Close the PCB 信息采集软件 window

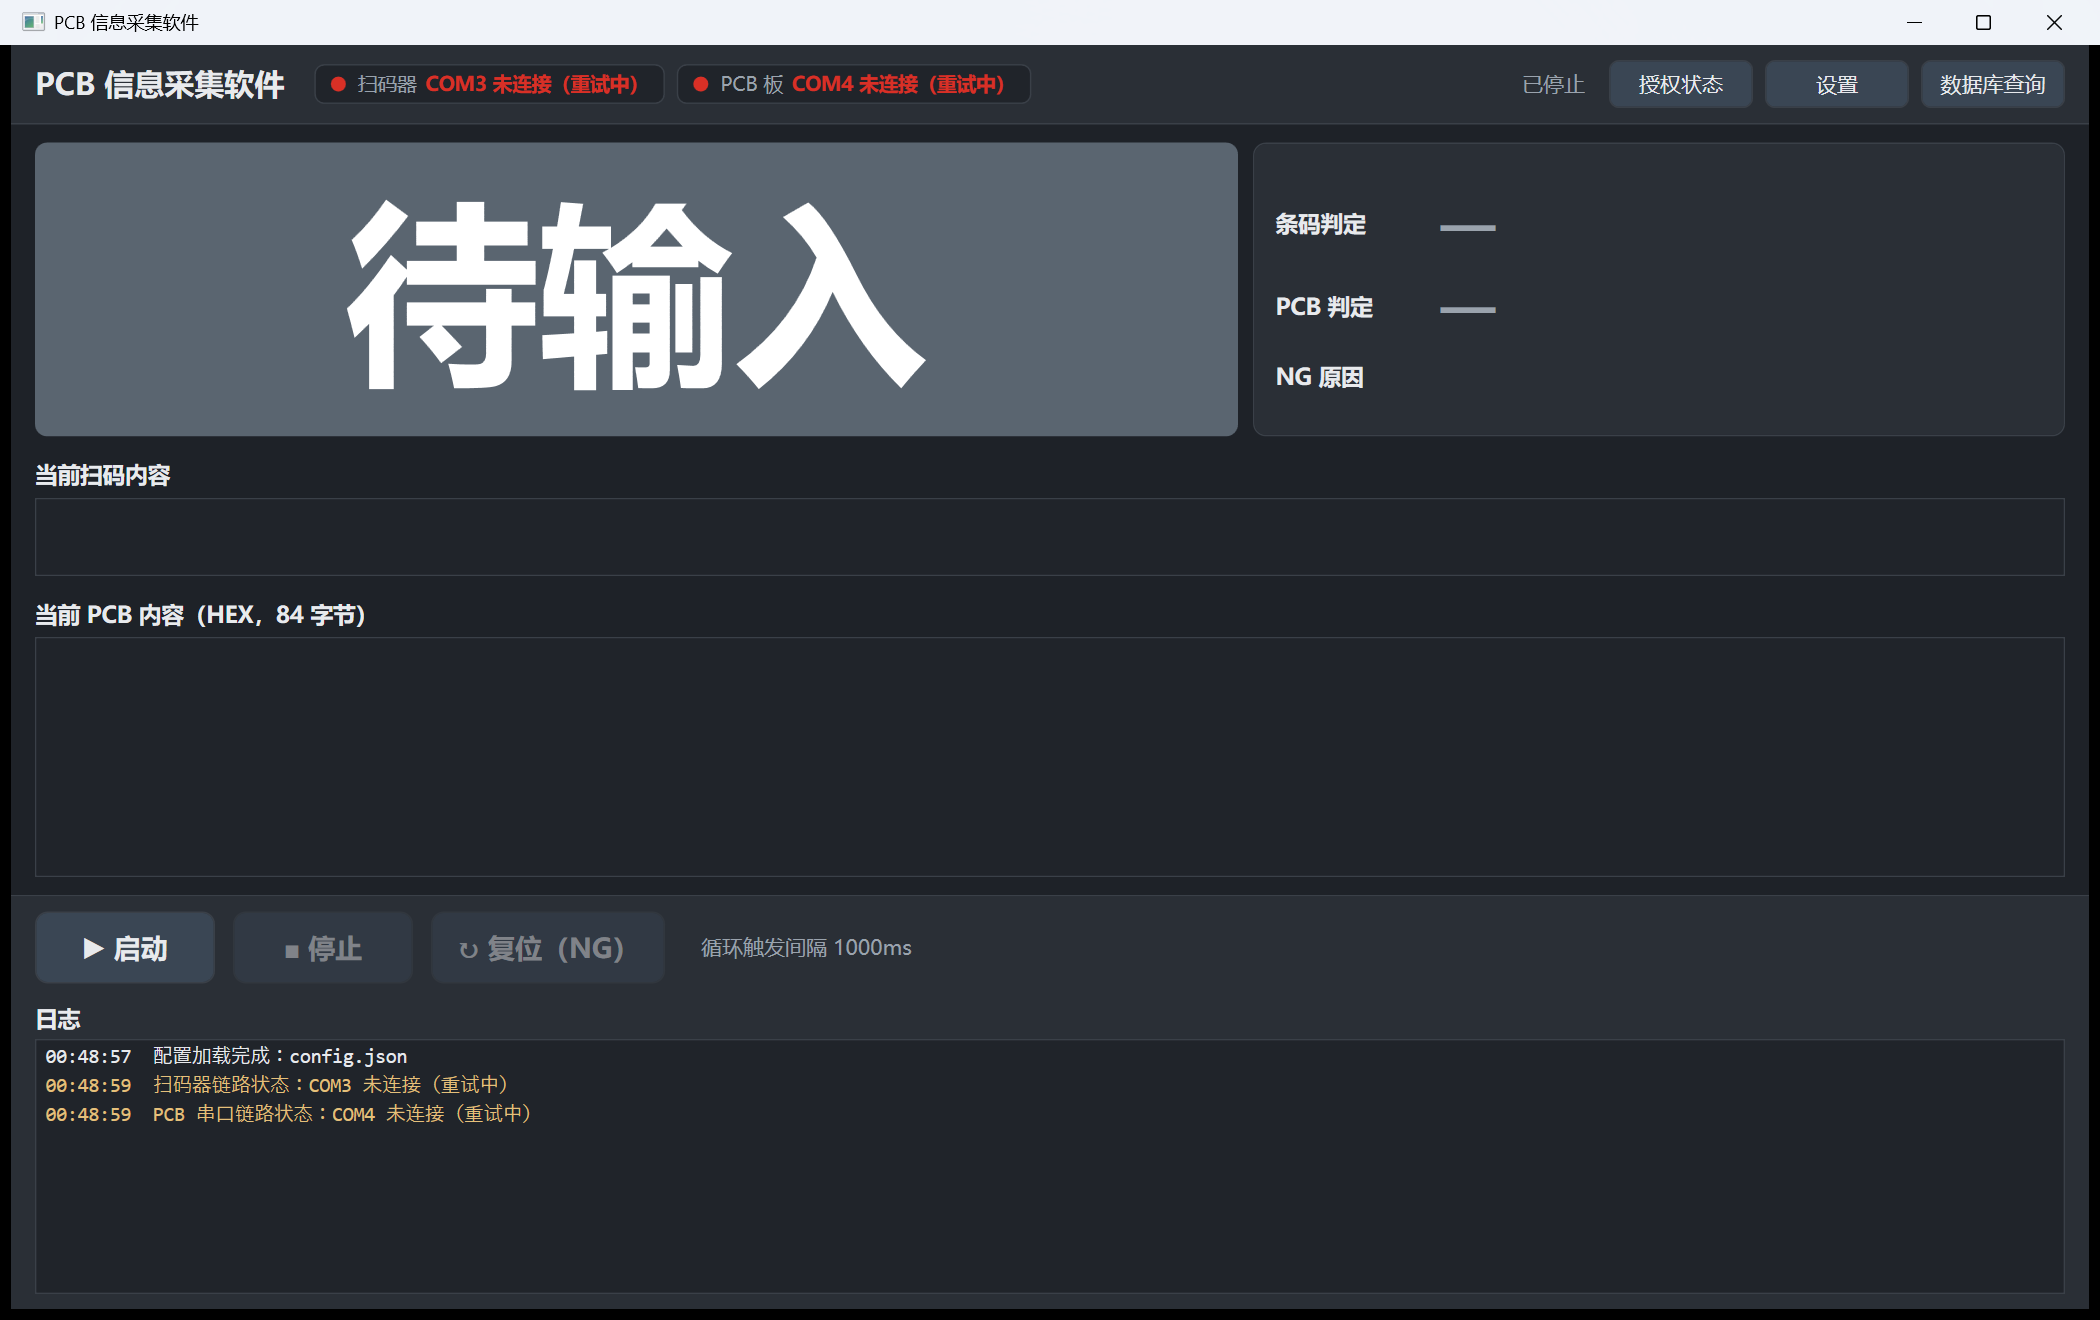tap(2054, 22)
